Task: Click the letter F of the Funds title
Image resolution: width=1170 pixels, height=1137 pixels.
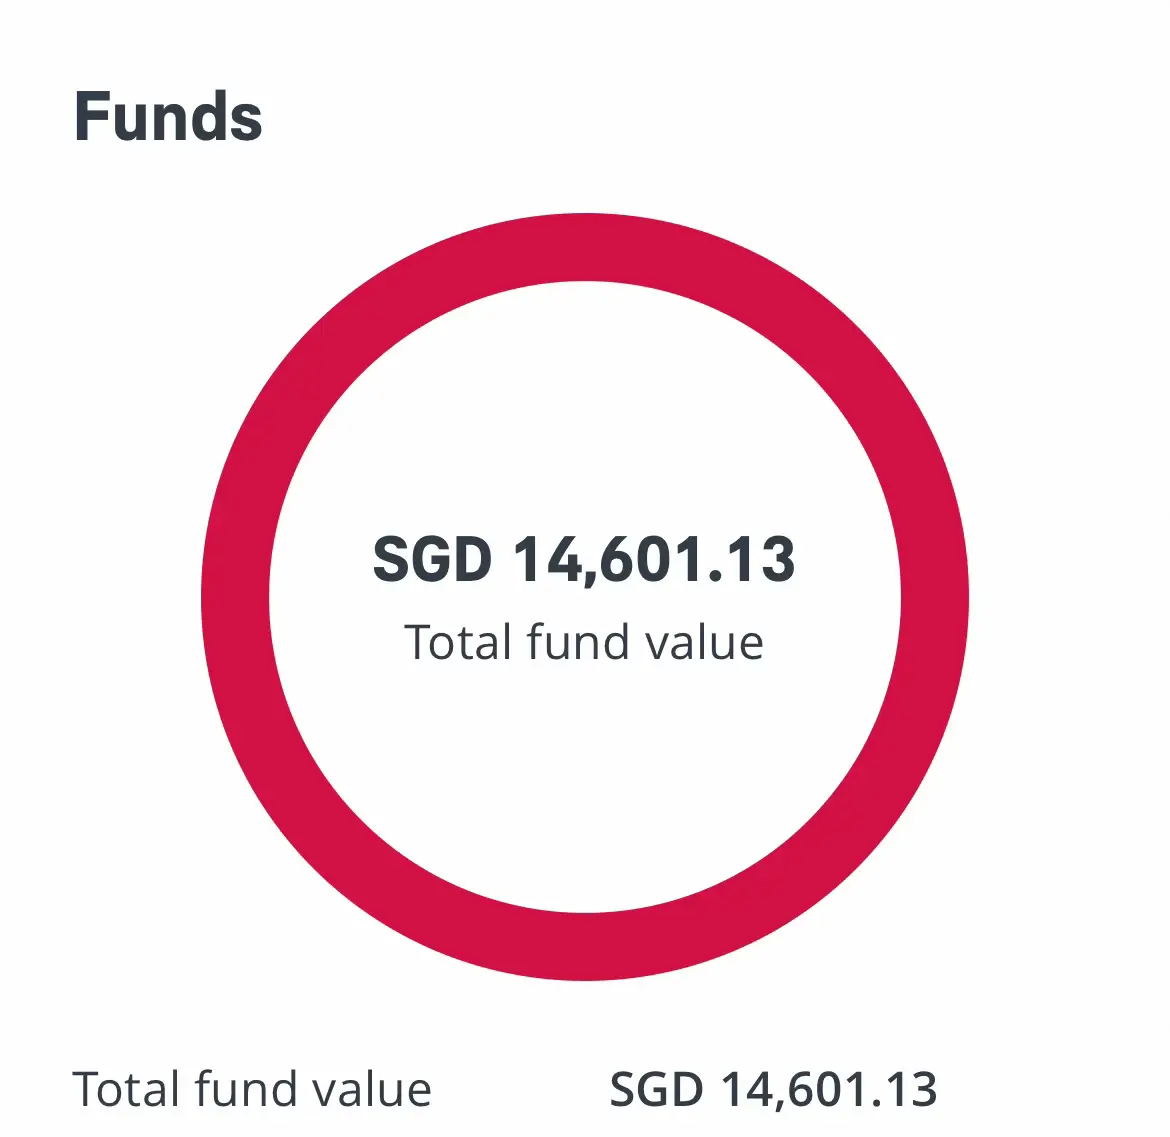Action: tap(92, 117)
